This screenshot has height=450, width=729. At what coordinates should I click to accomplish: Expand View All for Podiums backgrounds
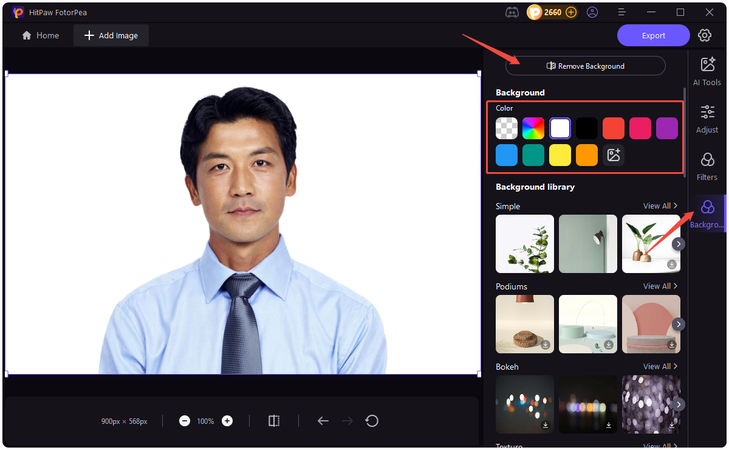click(661, 287)
